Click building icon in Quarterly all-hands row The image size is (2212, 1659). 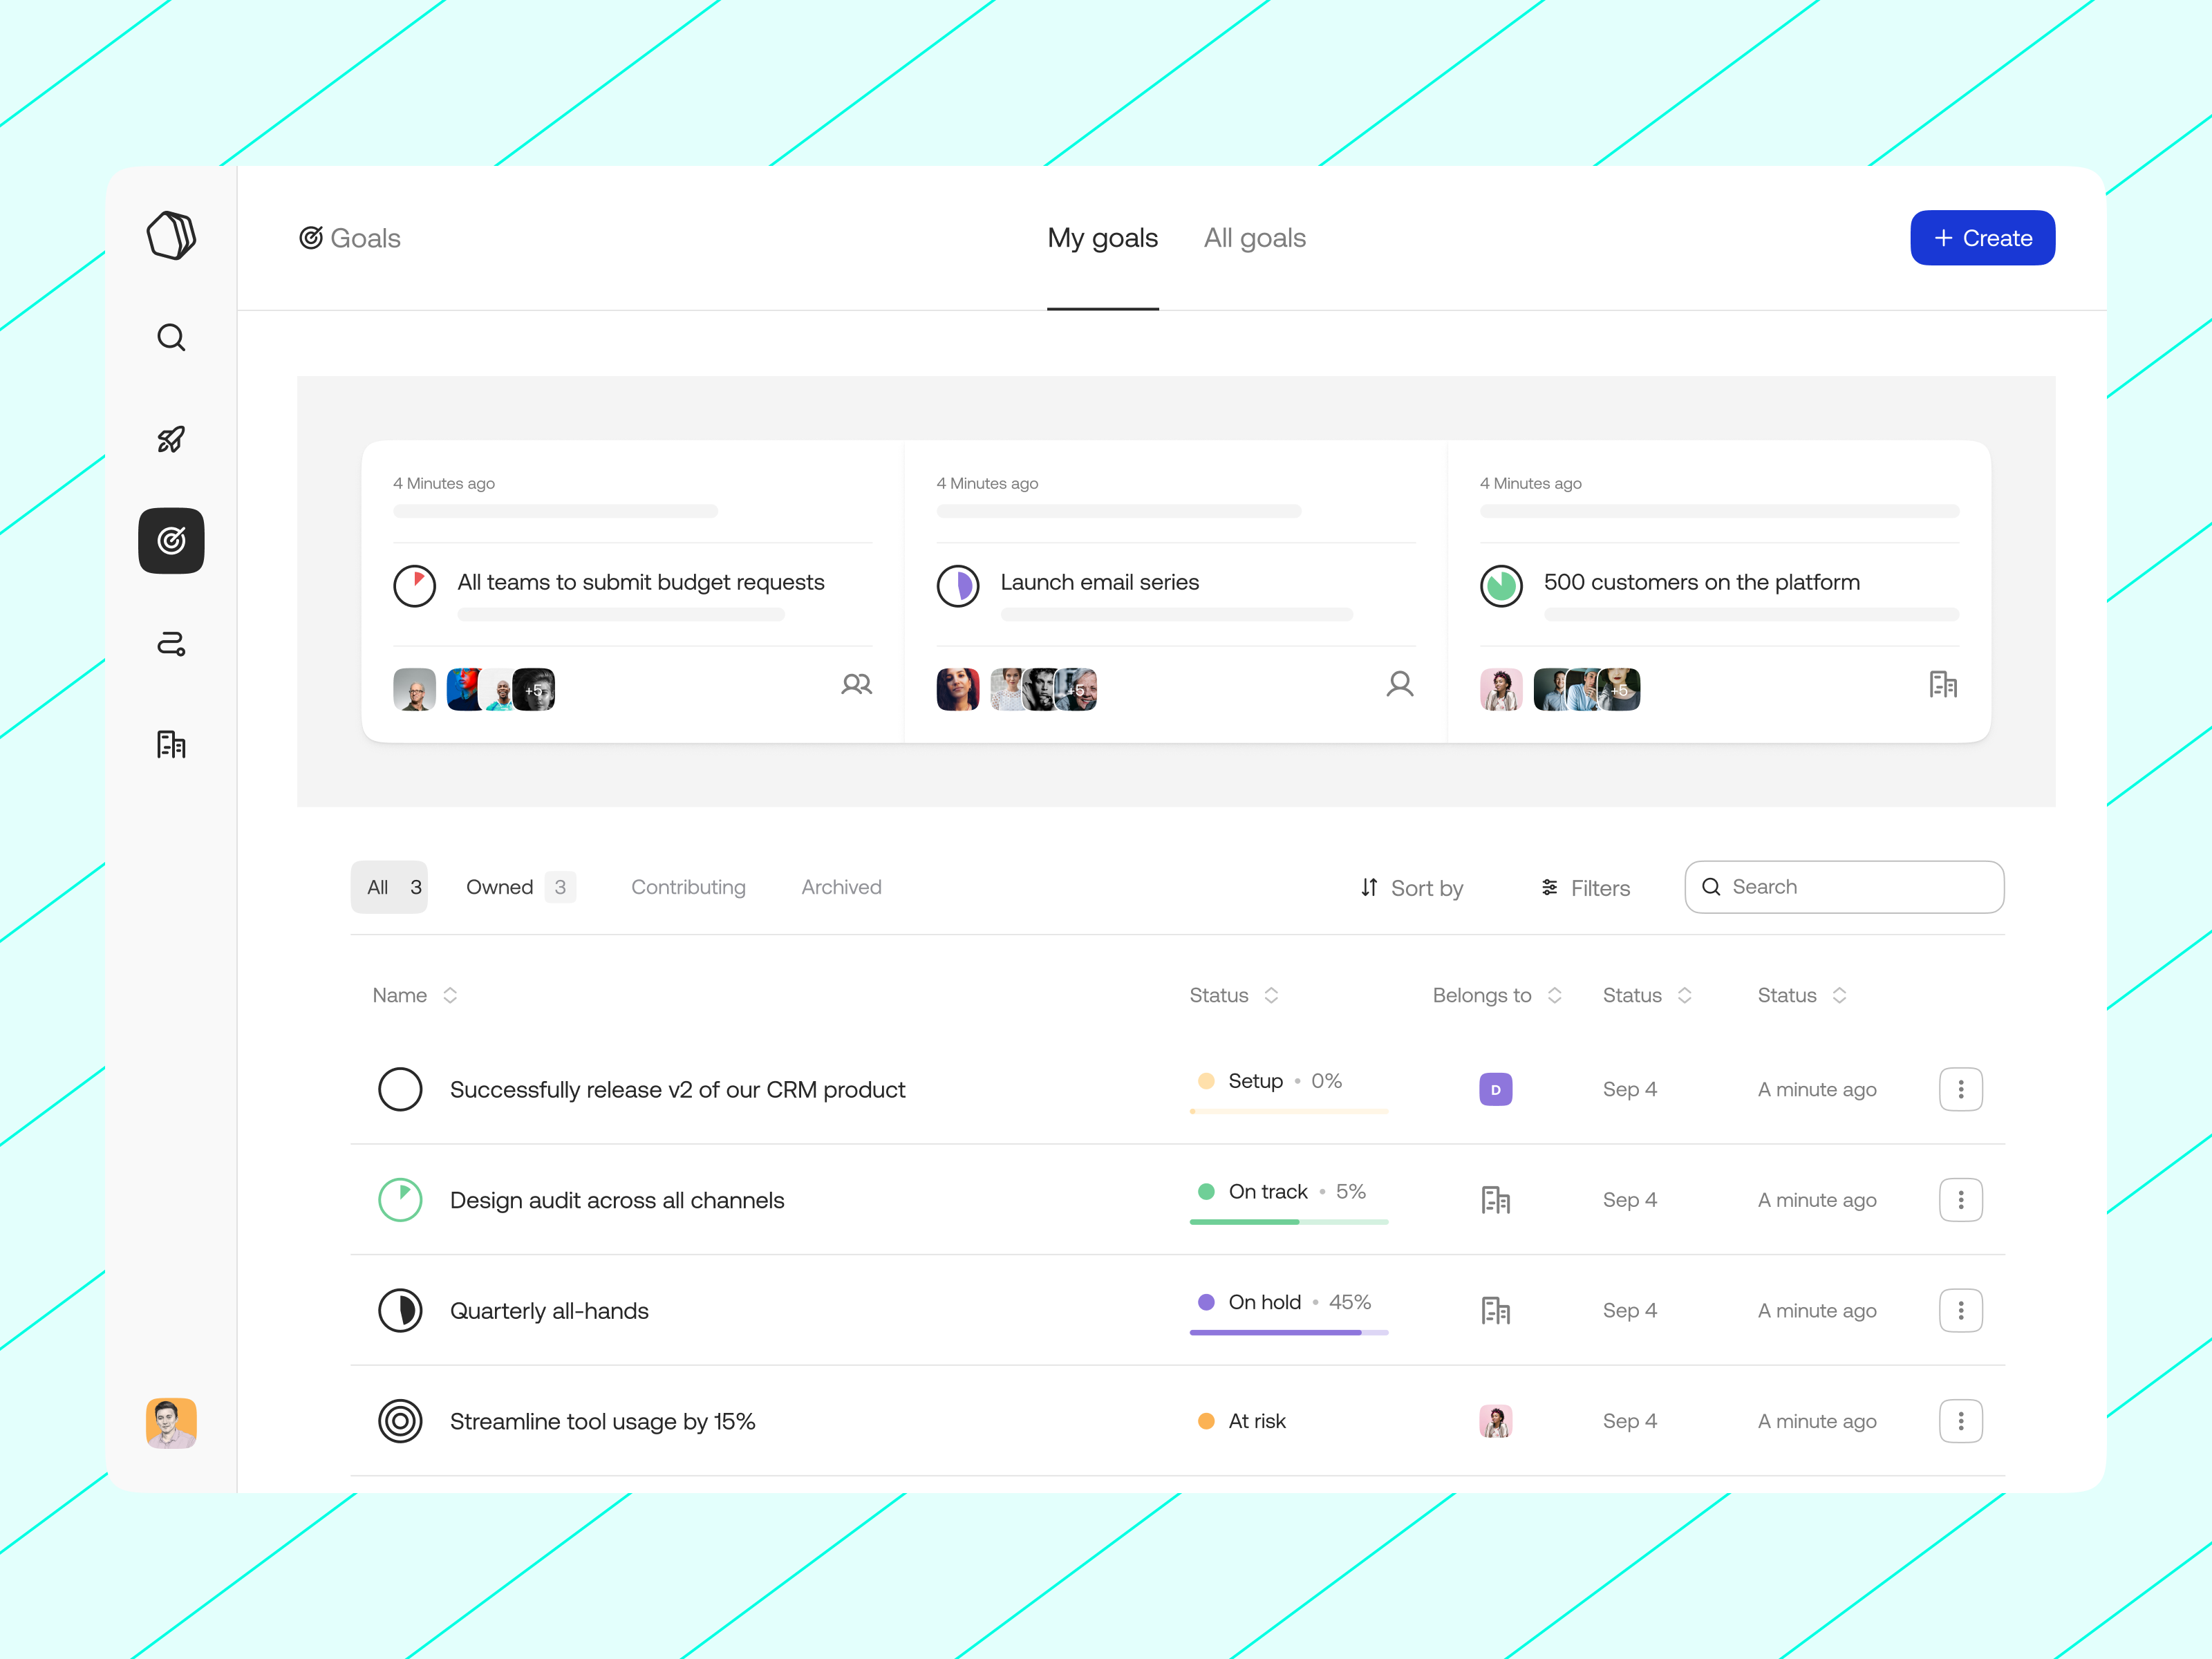[1495, 1311]
